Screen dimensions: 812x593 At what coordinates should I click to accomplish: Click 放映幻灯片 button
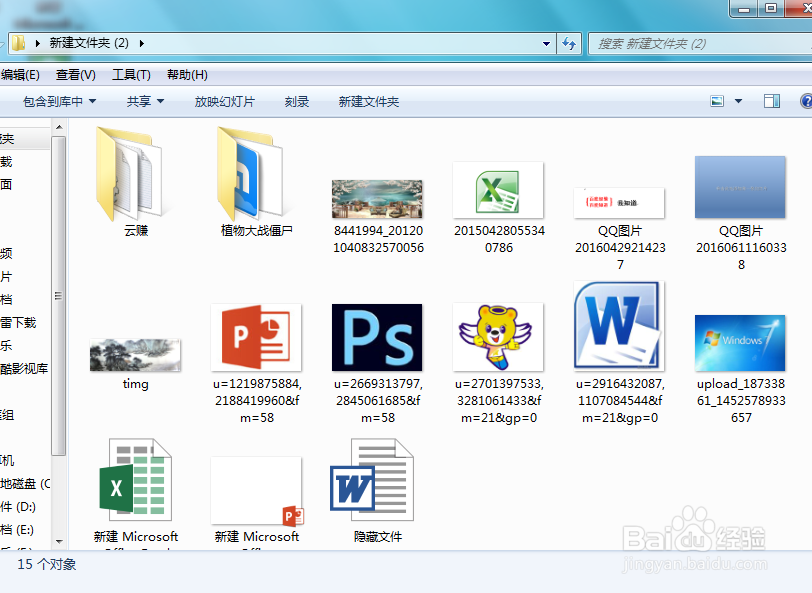[225, 102]
